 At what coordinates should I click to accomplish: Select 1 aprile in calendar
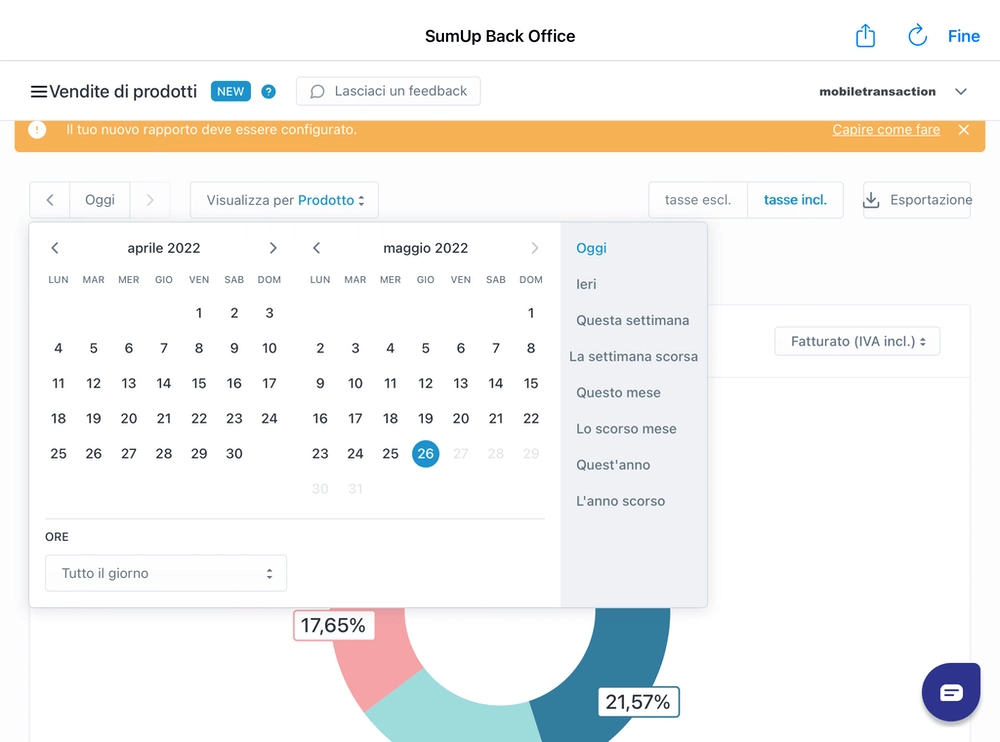pos(199,313)
